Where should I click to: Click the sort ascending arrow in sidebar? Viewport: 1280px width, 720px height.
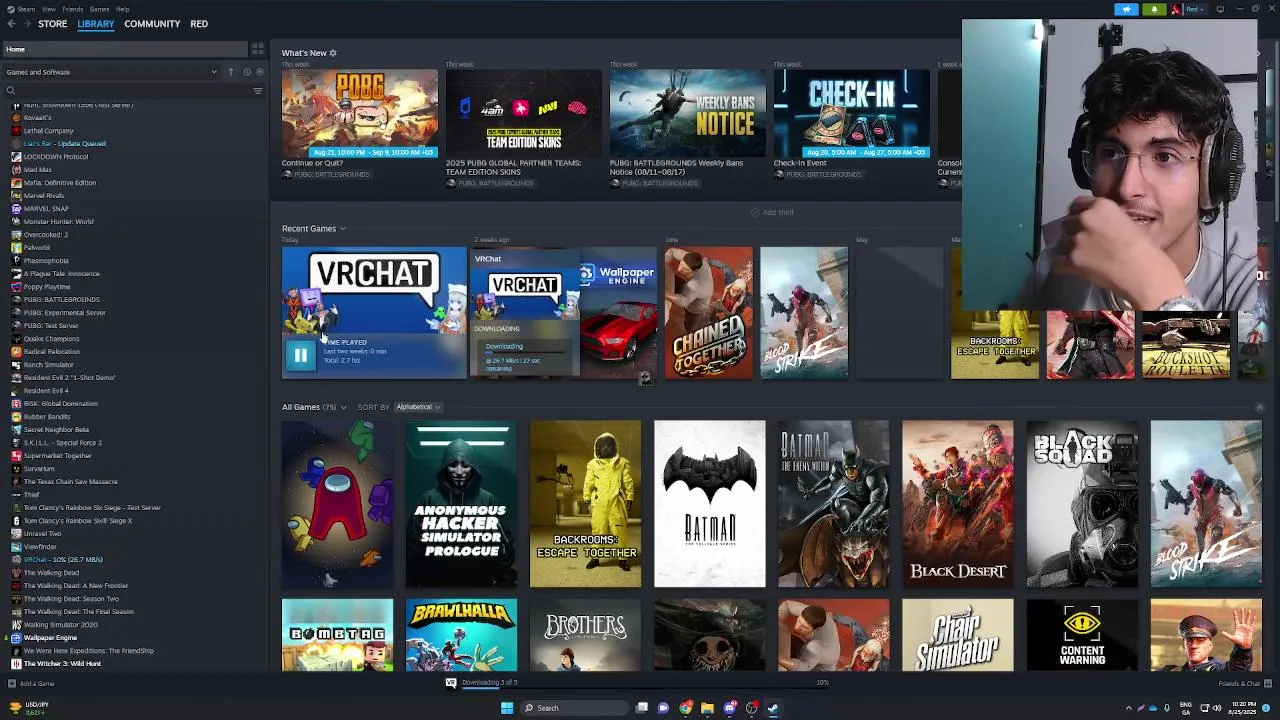(231, 72)
